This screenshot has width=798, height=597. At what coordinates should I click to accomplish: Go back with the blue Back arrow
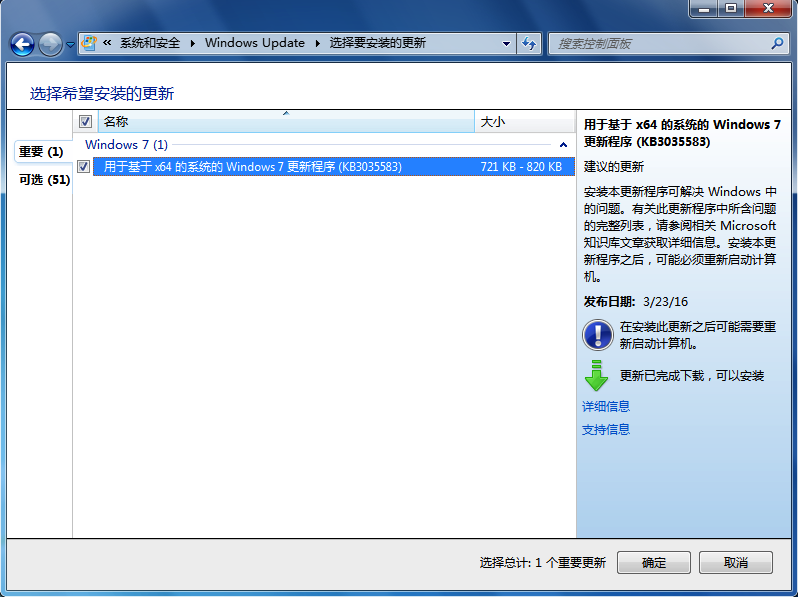[x=22, y=44]
